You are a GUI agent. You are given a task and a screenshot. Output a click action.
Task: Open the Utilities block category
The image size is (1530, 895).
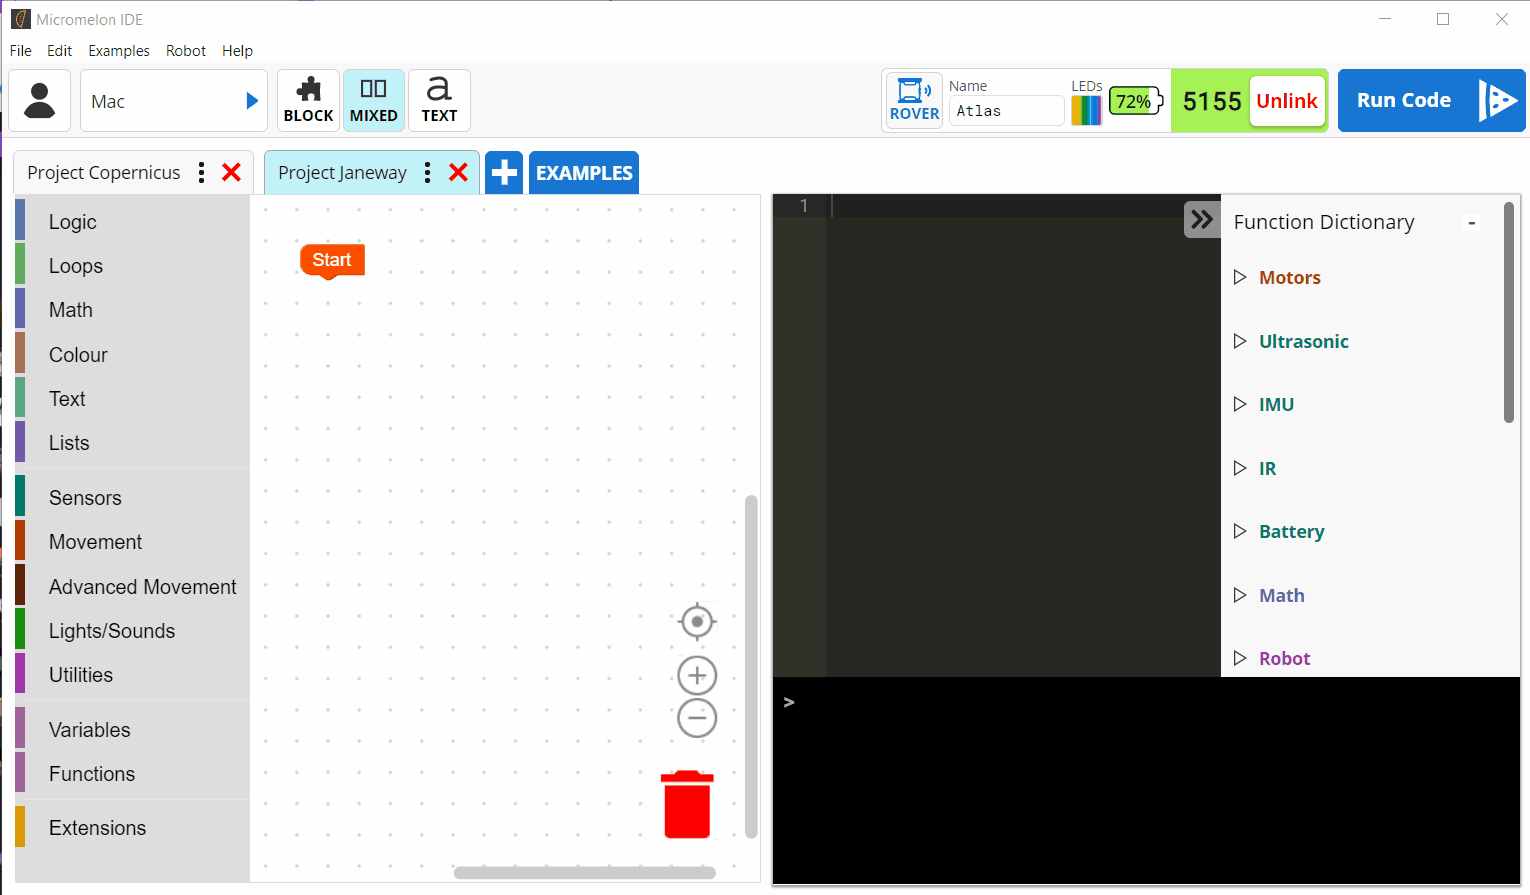[x=132, y=675]
